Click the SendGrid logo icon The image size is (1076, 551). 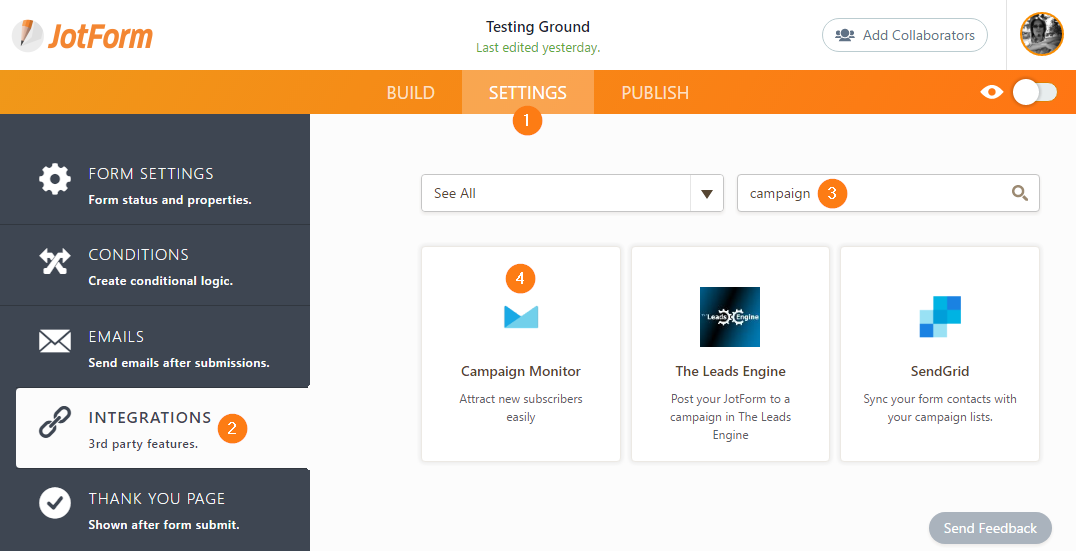(x=940, y=317)
